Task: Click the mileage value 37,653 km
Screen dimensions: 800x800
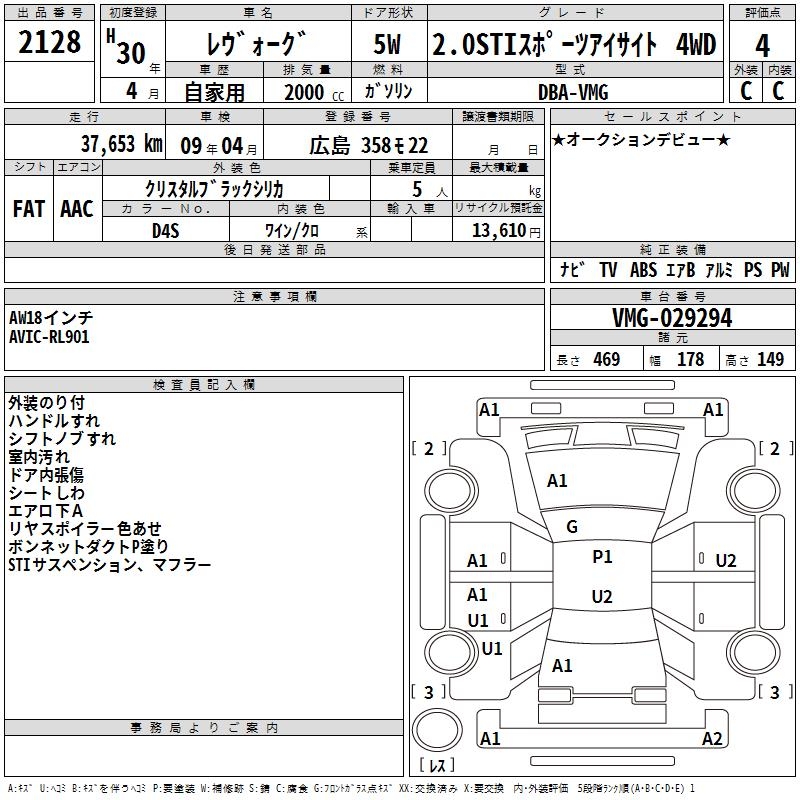Action: 121,144
